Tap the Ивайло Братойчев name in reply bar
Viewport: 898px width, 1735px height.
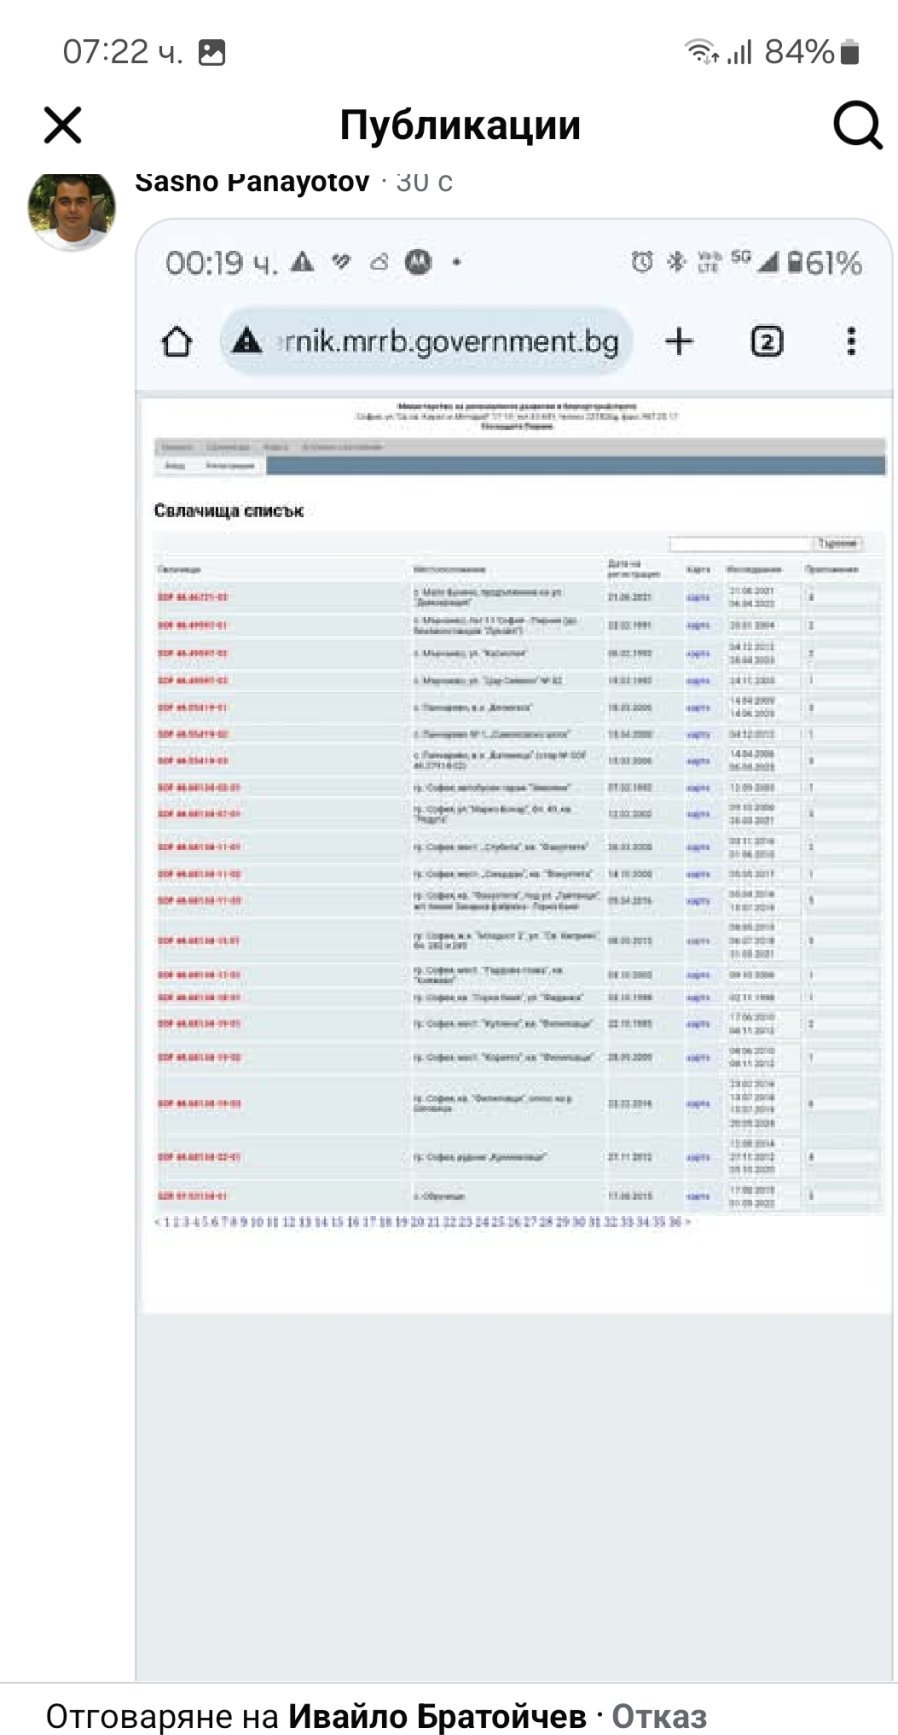[437, 1716]
